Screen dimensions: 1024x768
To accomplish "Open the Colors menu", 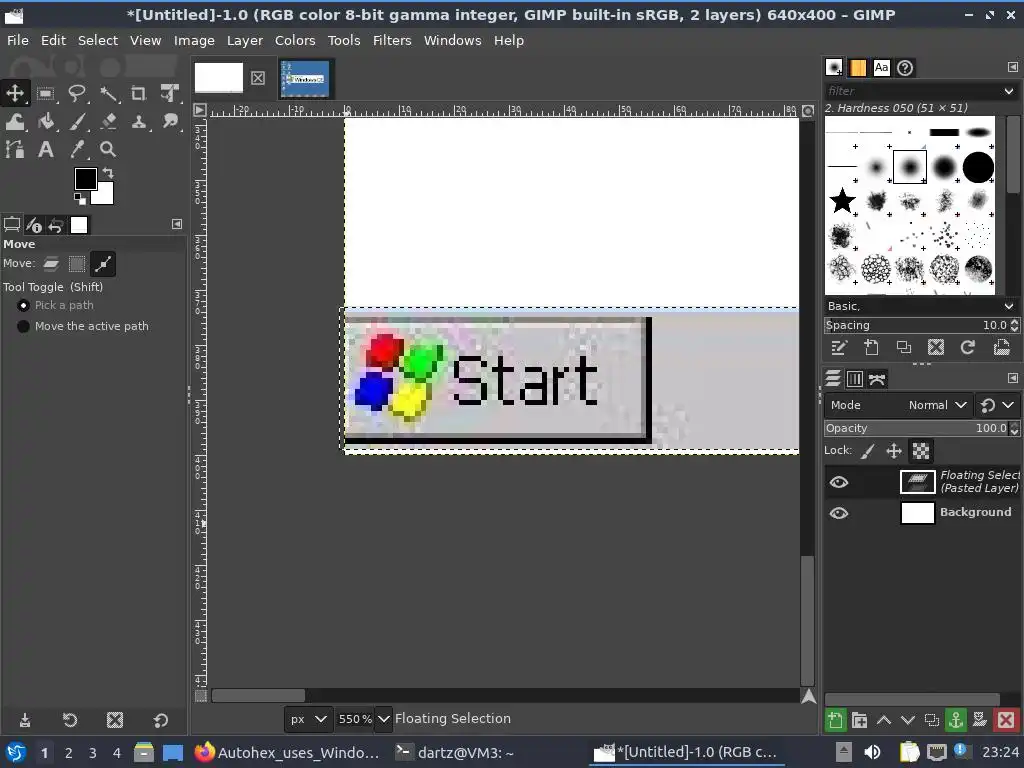I will (295, 40).
